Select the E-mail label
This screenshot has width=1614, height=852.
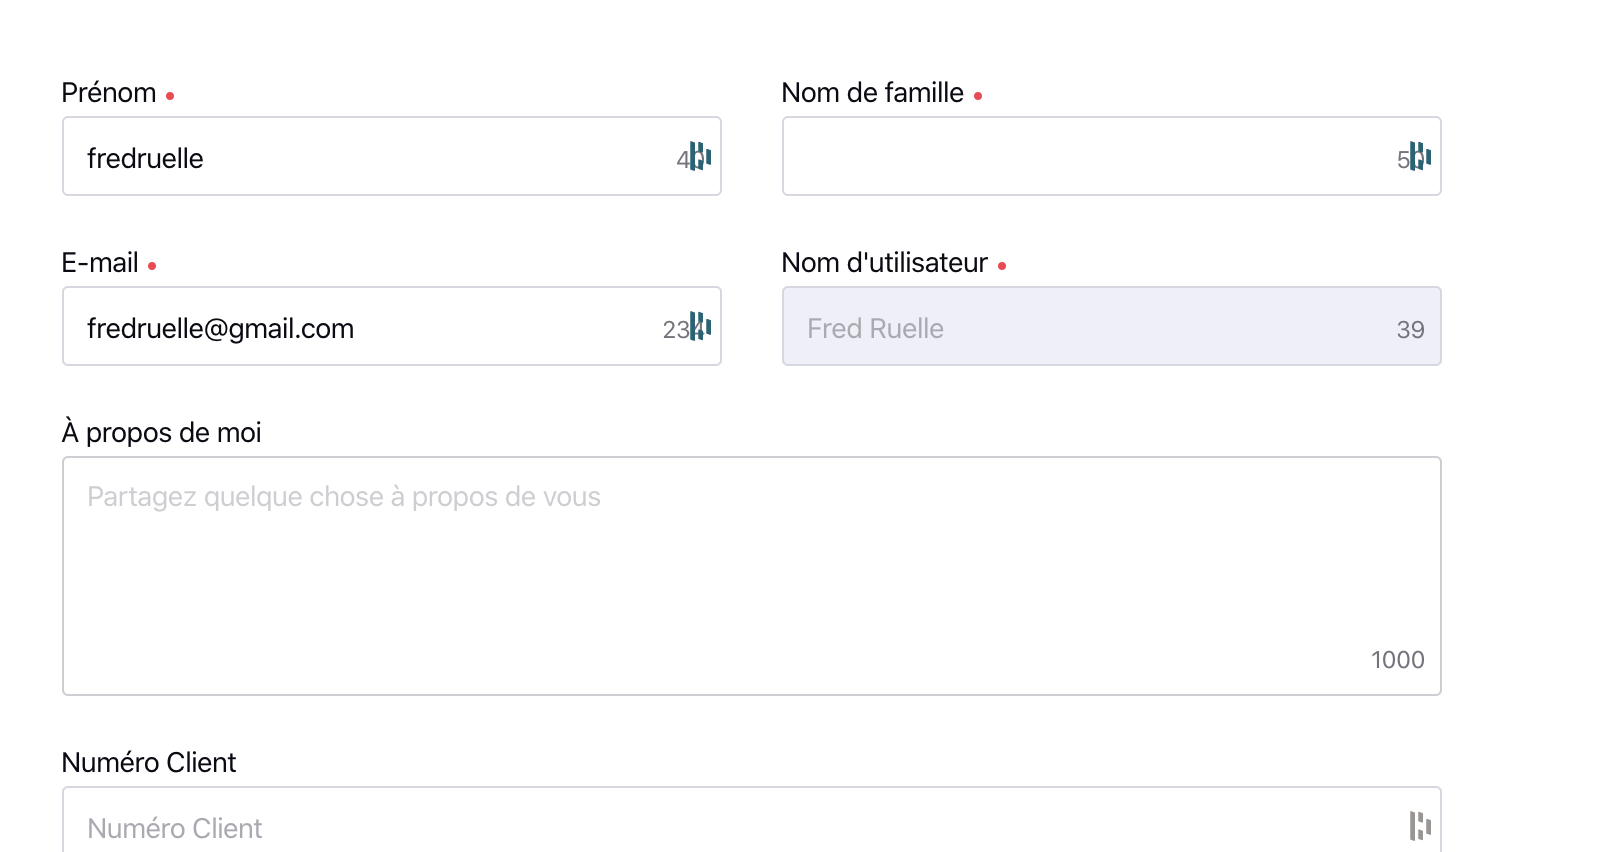tap(100, 263)
